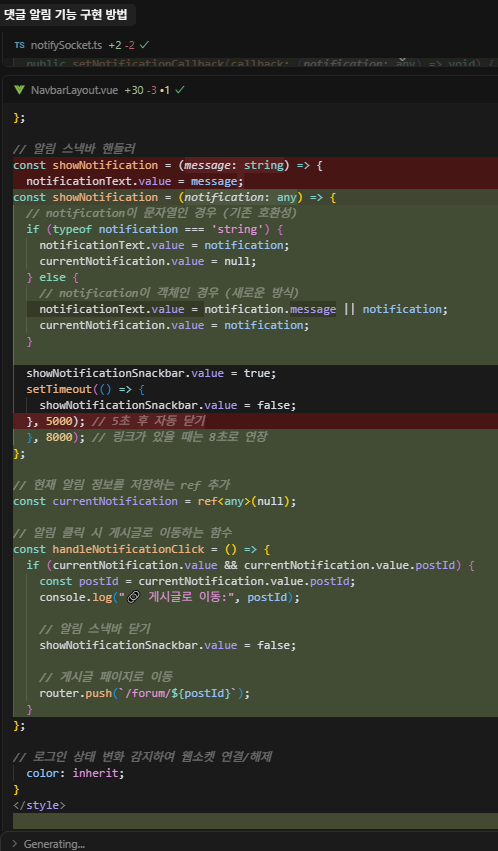Click the checkmark after NavbarLayout.vue +30 -3
The image size is (498, 851).
tap(180, 90)
